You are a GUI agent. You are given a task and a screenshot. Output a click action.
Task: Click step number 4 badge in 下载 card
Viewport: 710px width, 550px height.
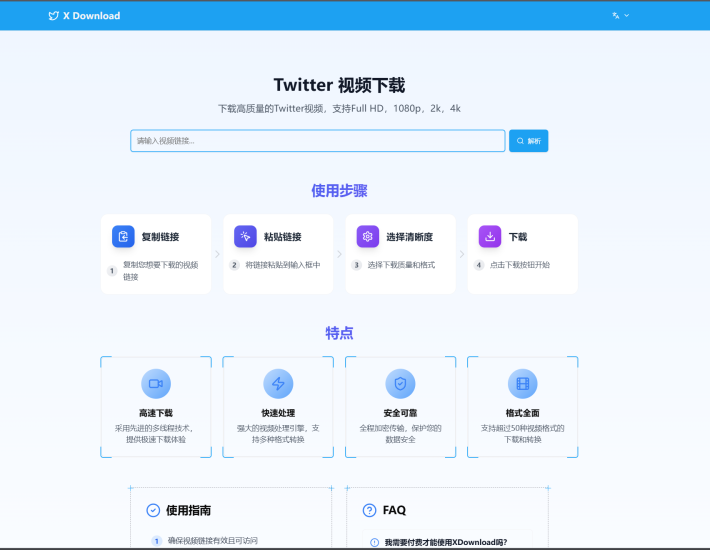479,265
